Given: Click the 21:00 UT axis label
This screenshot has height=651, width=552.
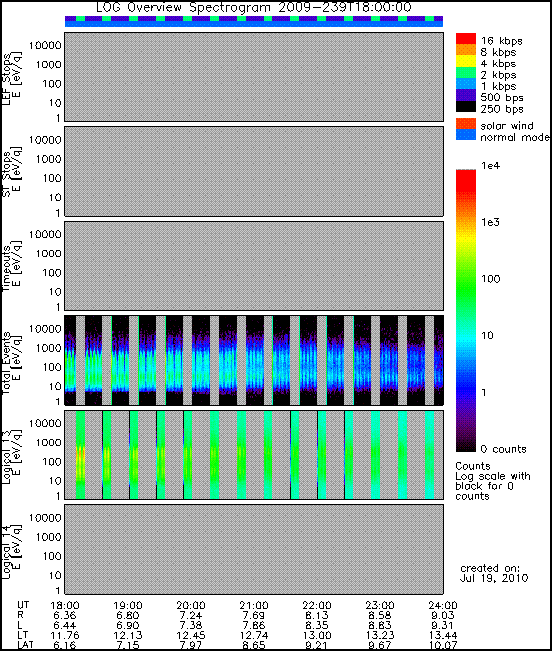Looking at the screenshot, I should click(x=254, y=605).
